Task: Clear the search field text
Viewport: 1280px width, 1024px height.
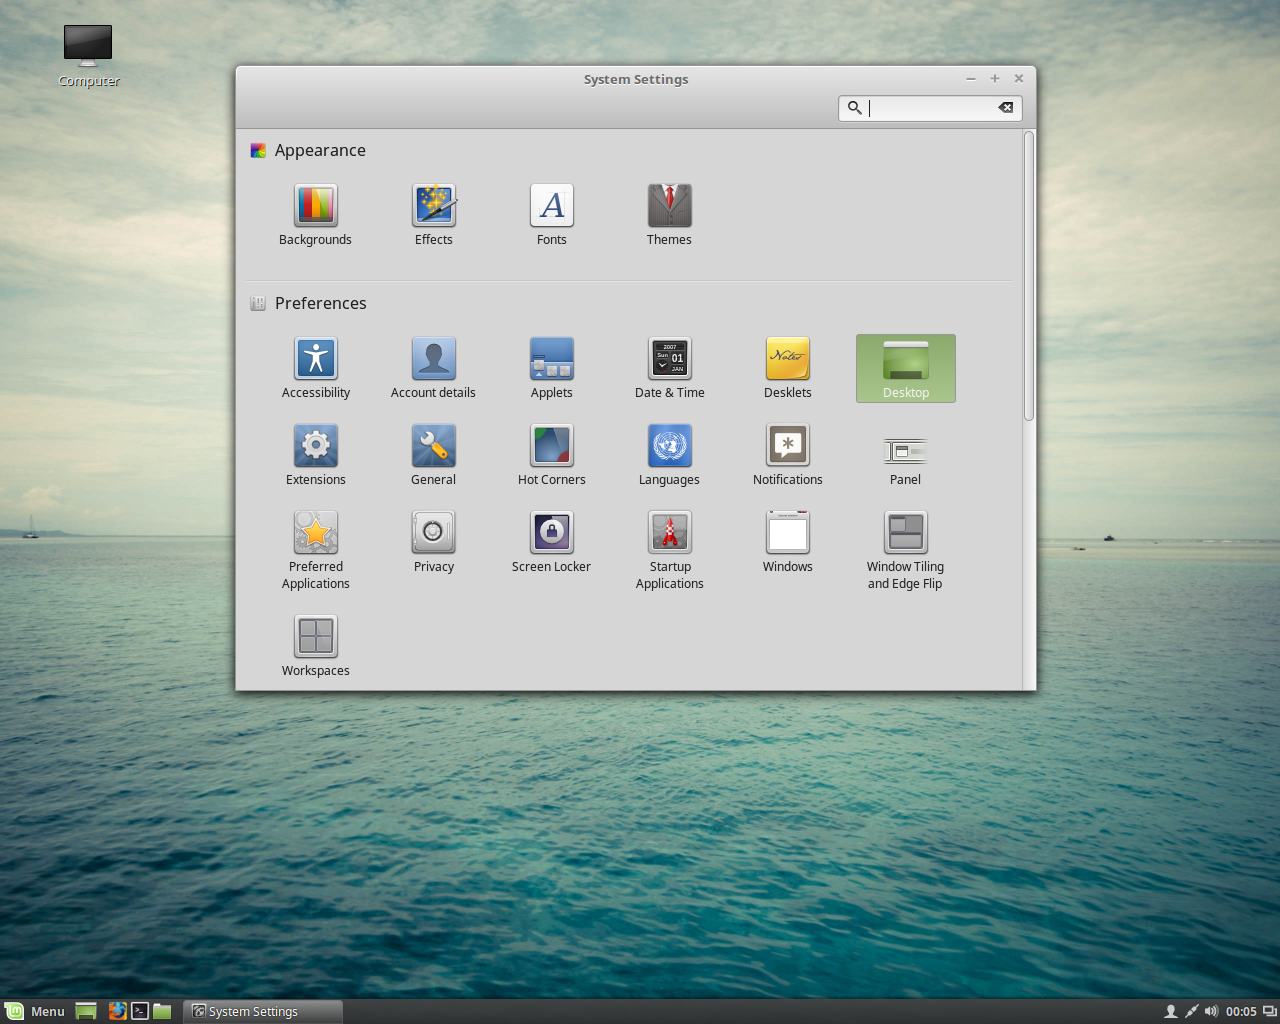Action: (x=1006, y=108)
